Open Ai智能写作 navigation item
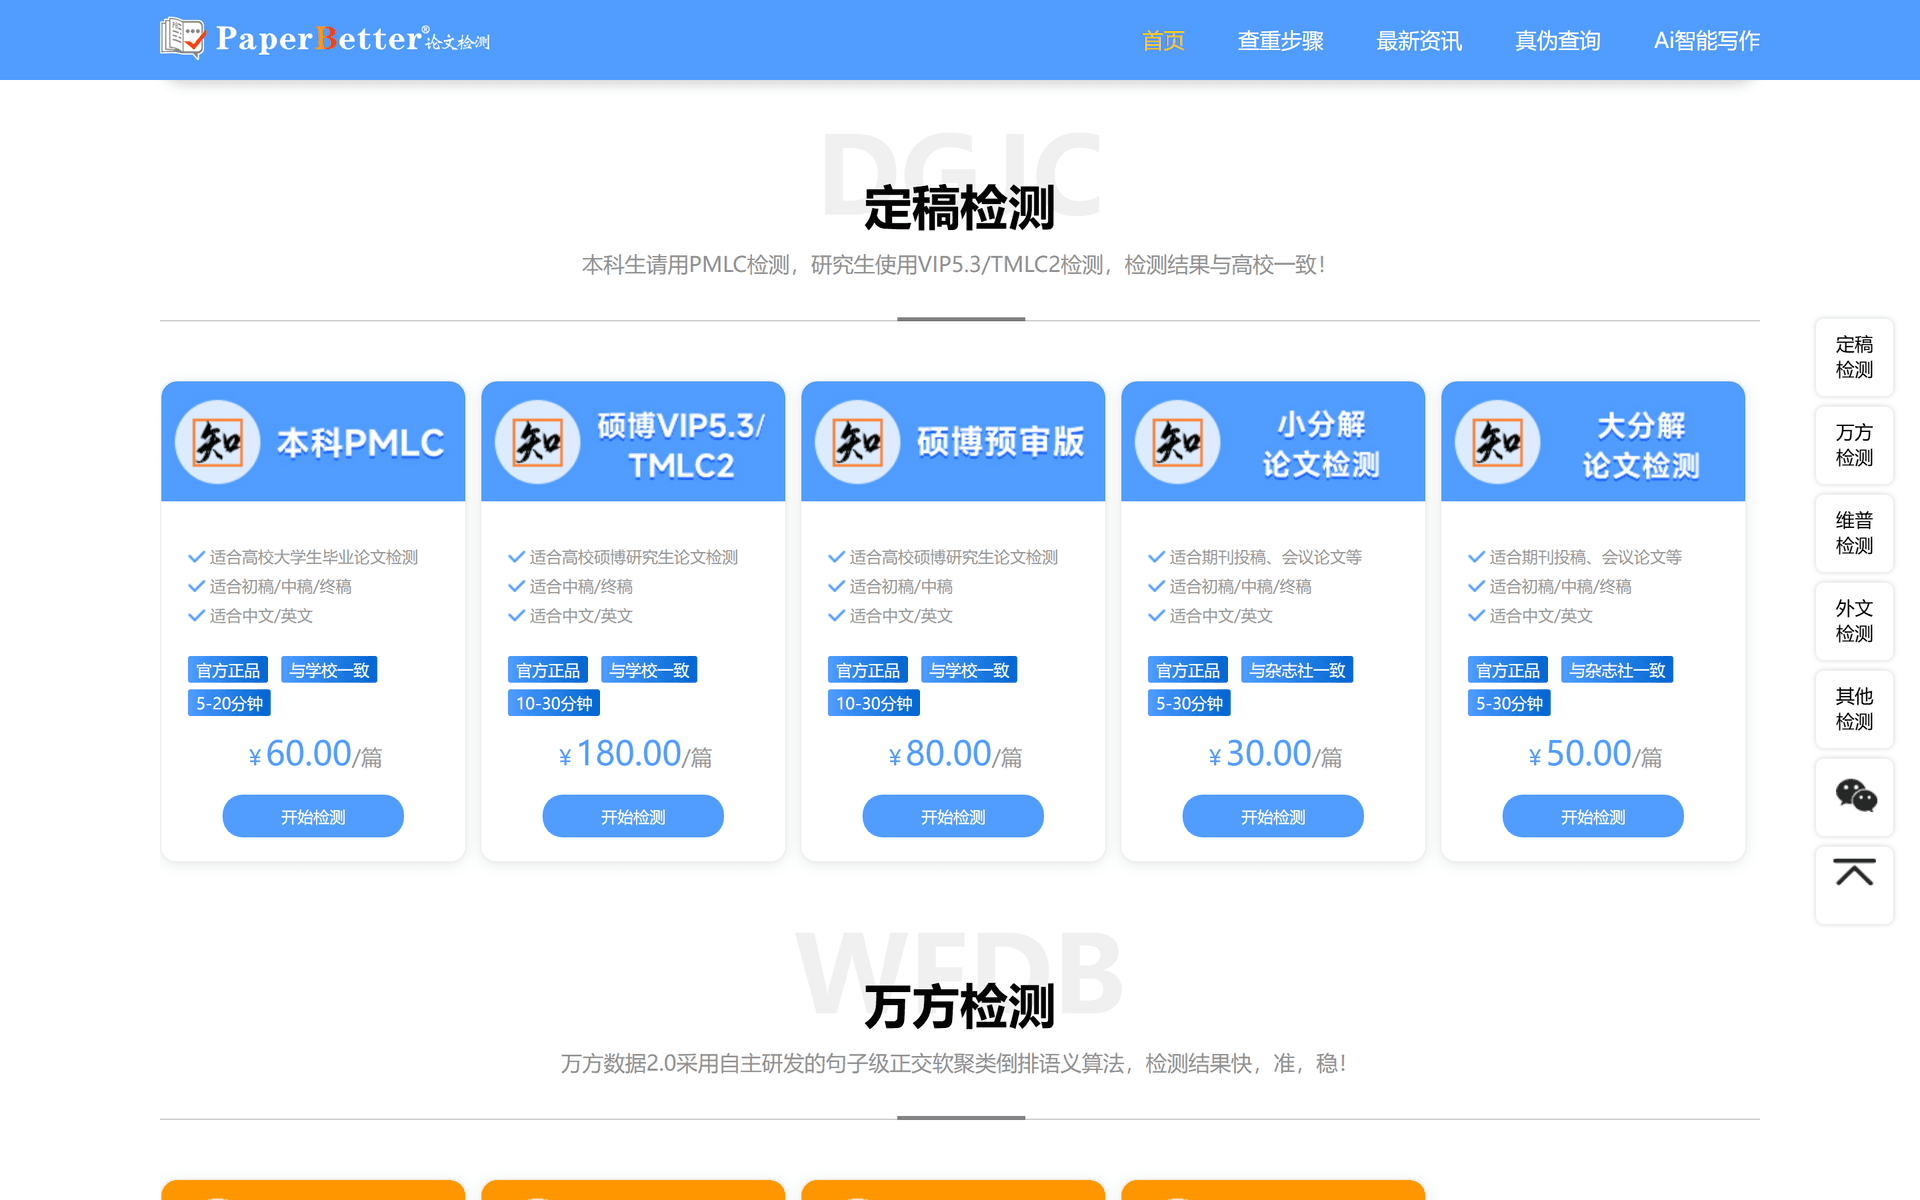This screenshot has width=1920, height=1200. point(1707,41)
